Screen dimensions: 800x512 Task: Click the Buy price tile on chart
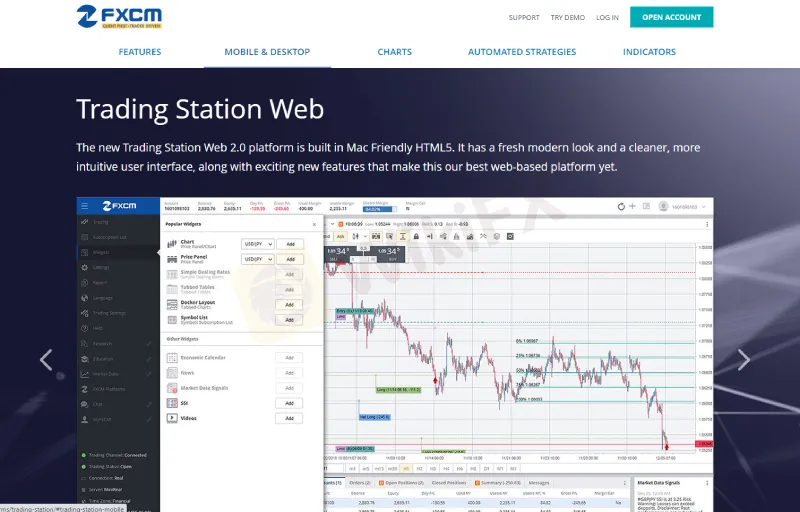[392, 254]
